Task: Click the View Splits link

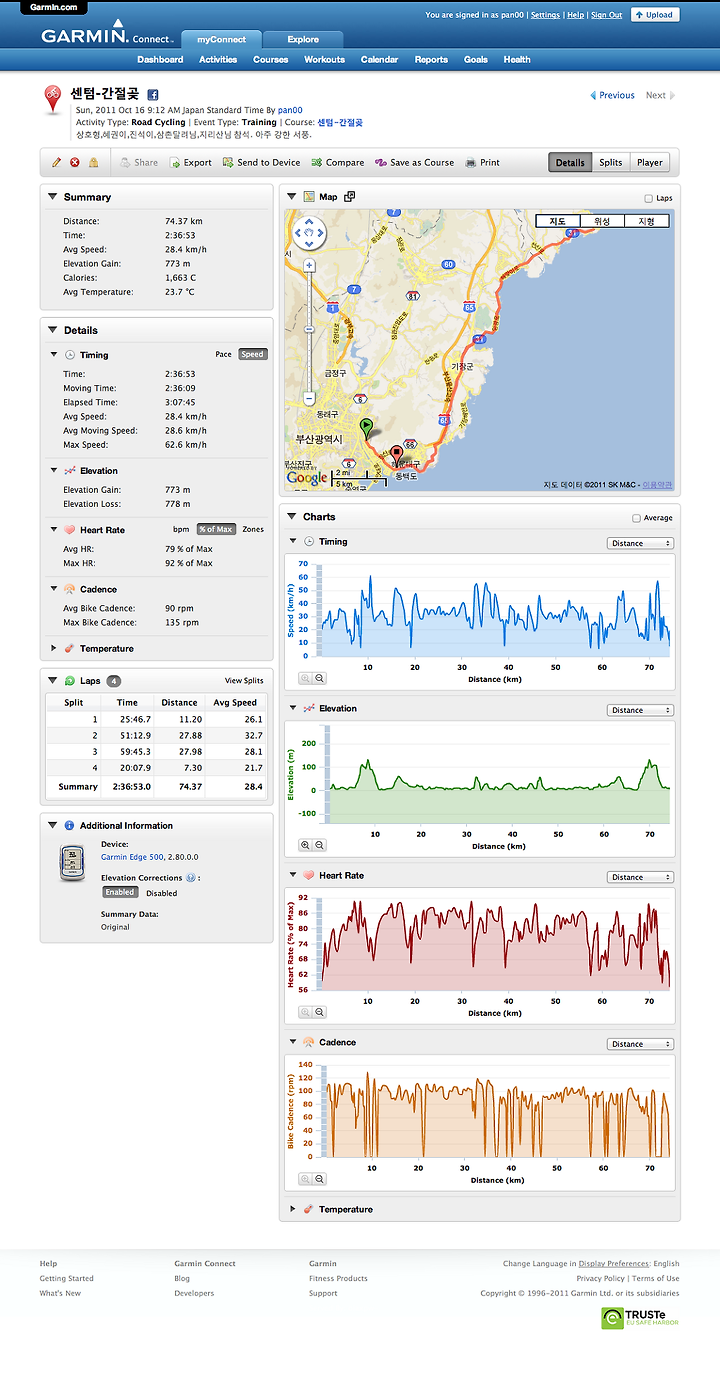Action: (x=244, y=681)
